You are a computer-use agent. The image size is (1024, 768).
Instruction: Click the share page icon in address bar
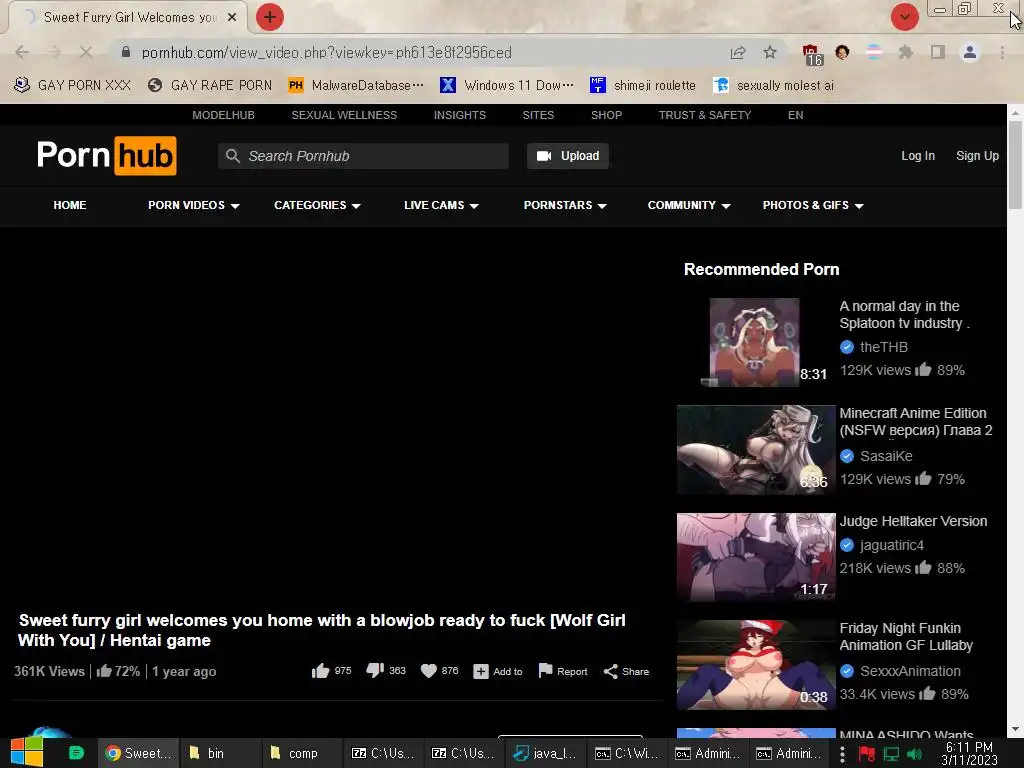click(738, 52)
